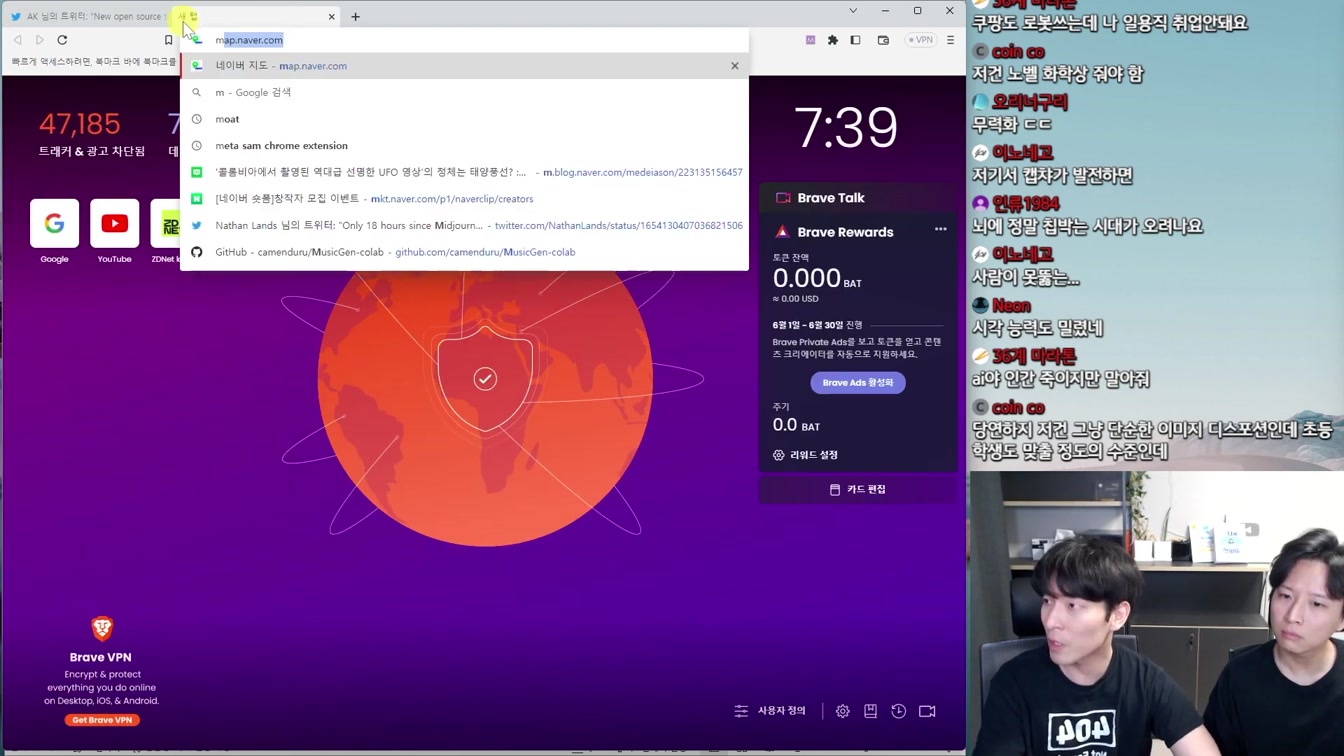
Task: Click the Brave Rewards triangle logo
Action: coord(782,232)
